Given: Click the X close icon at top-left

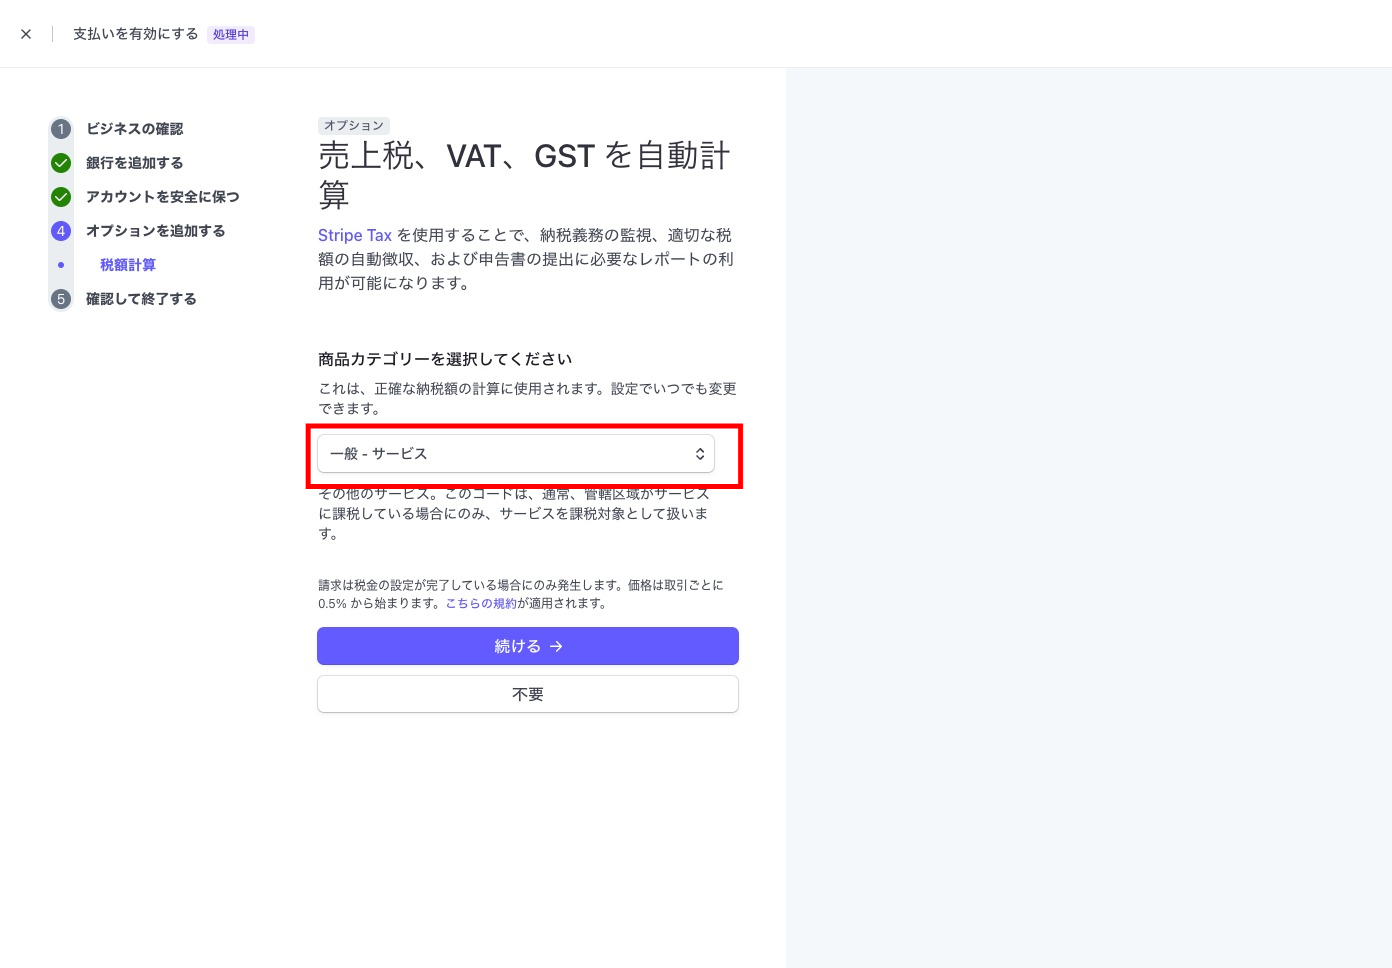Looking at the screenshot, I should 26,34.
